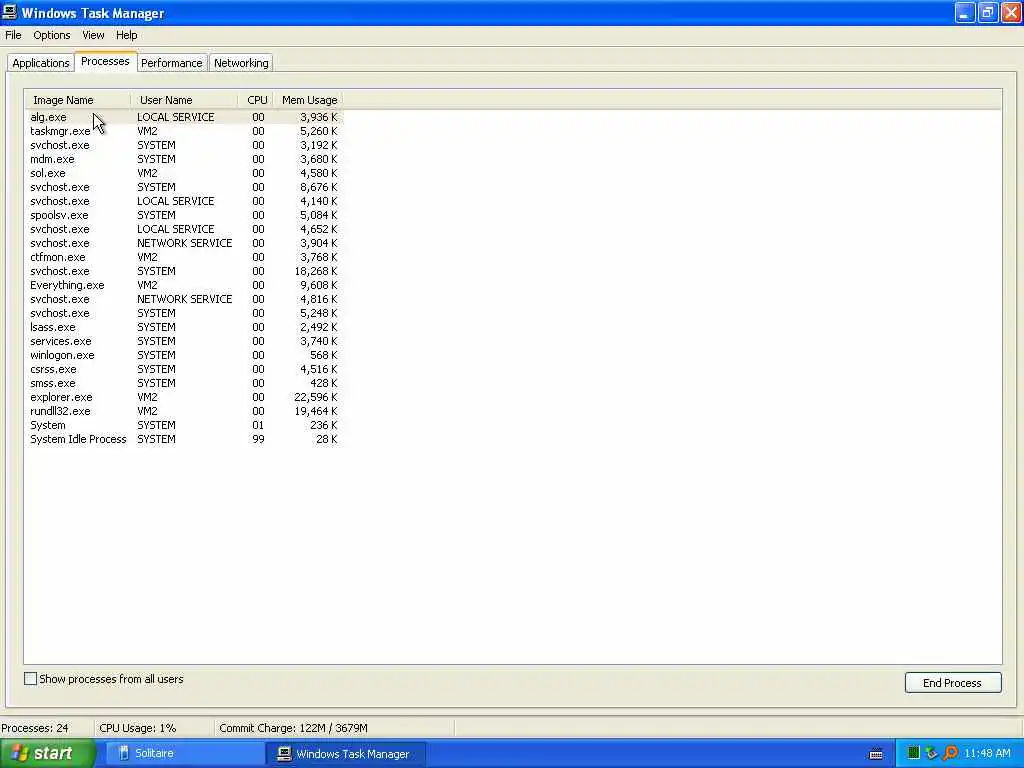Click the Everything search tray icon
The height and width of the screenshot is (768, 1024).
pos(950,753)
